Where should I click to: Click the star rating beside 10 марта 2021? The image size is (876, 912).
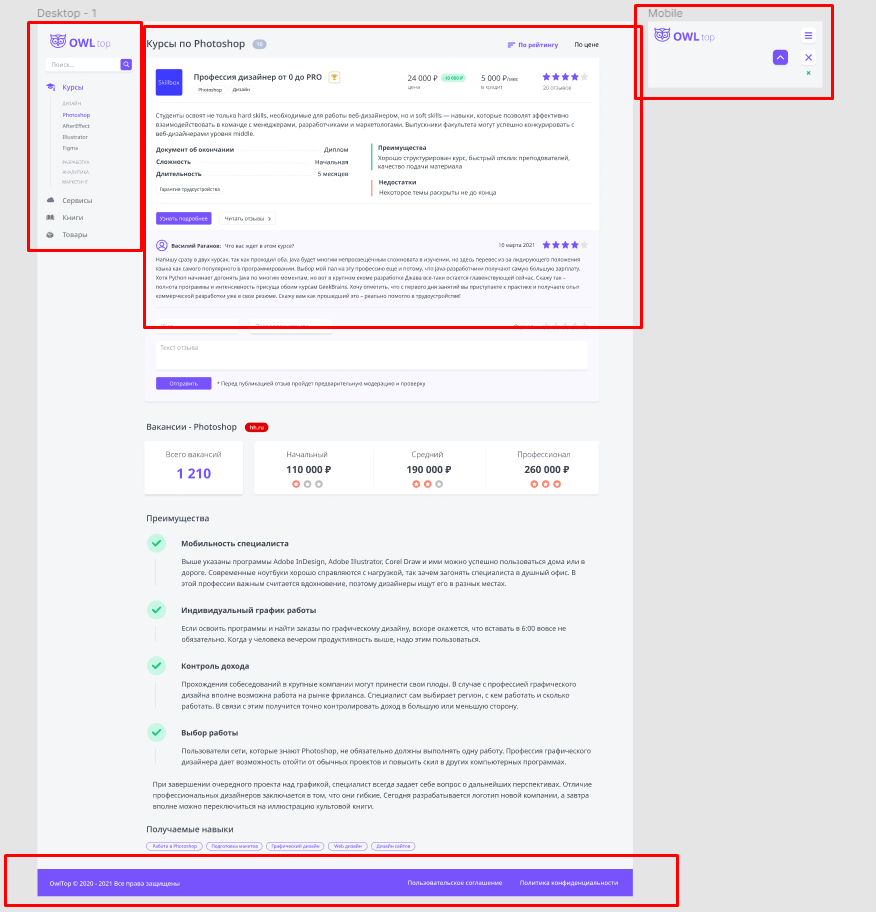(x=565, y=245)
